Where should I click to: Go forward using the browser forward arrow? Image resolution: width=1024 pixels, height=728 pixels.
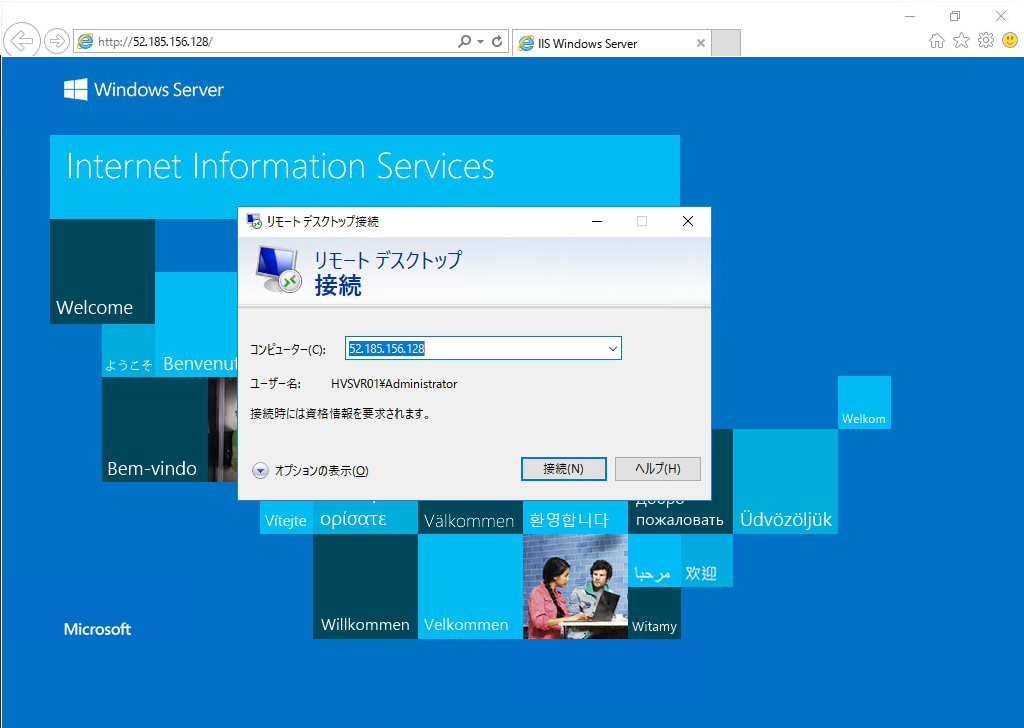tap(57, 42)
